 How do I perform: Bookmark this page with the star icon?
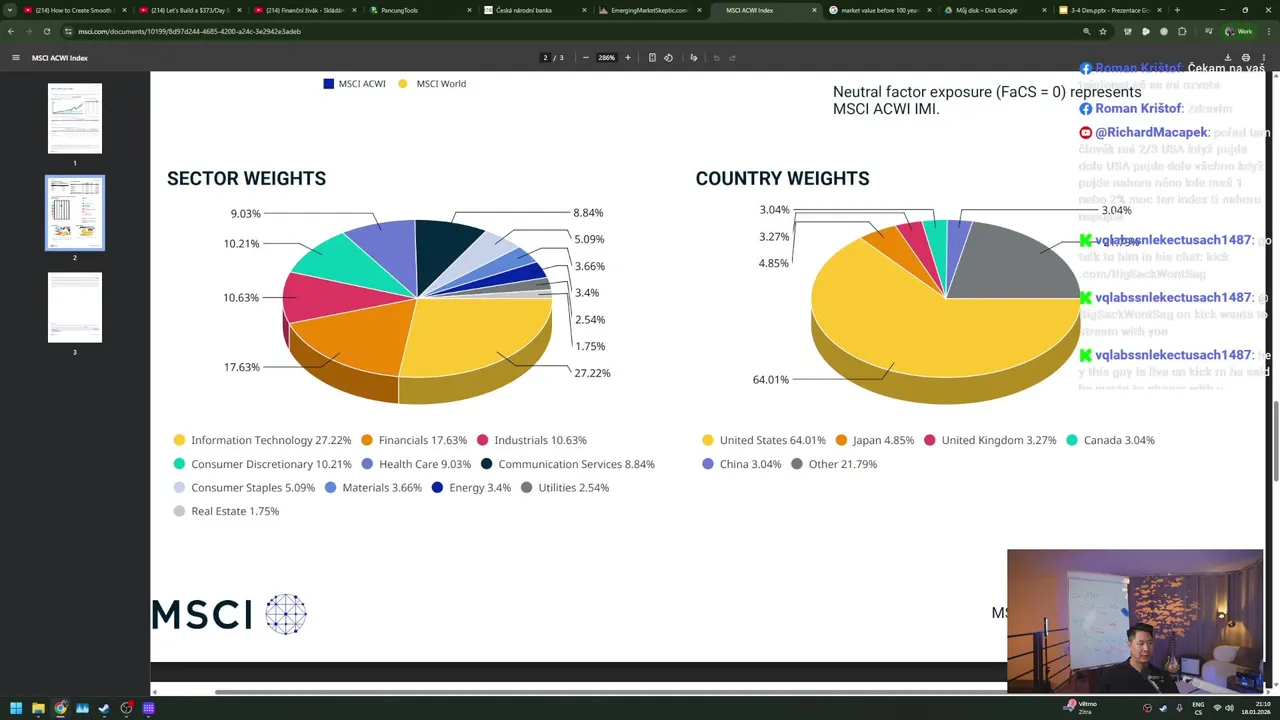[1103, 31]
